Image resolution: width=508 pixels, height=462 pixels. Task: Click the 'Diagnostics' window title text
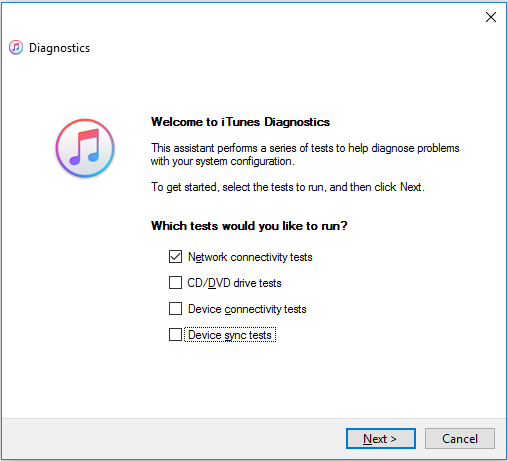59,48
